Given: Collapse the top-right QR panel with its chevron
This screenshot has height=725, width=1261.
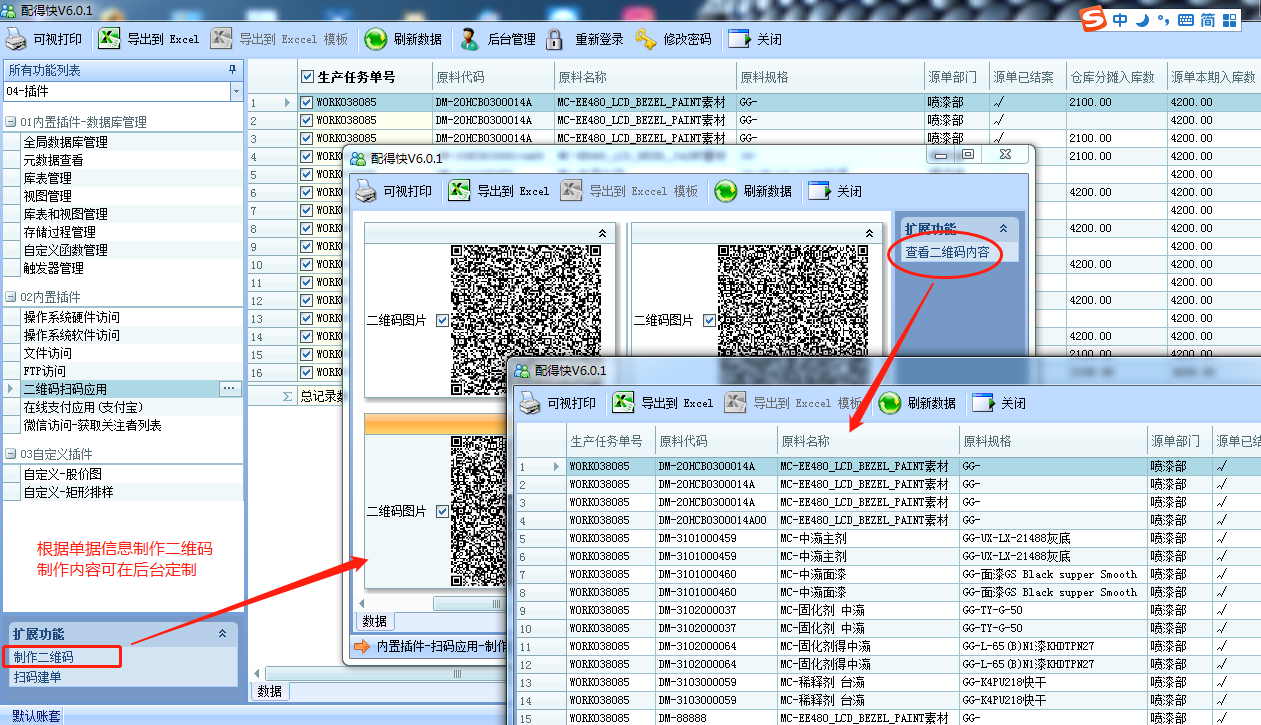Looking at the screenshot, I should pos(870,233).
